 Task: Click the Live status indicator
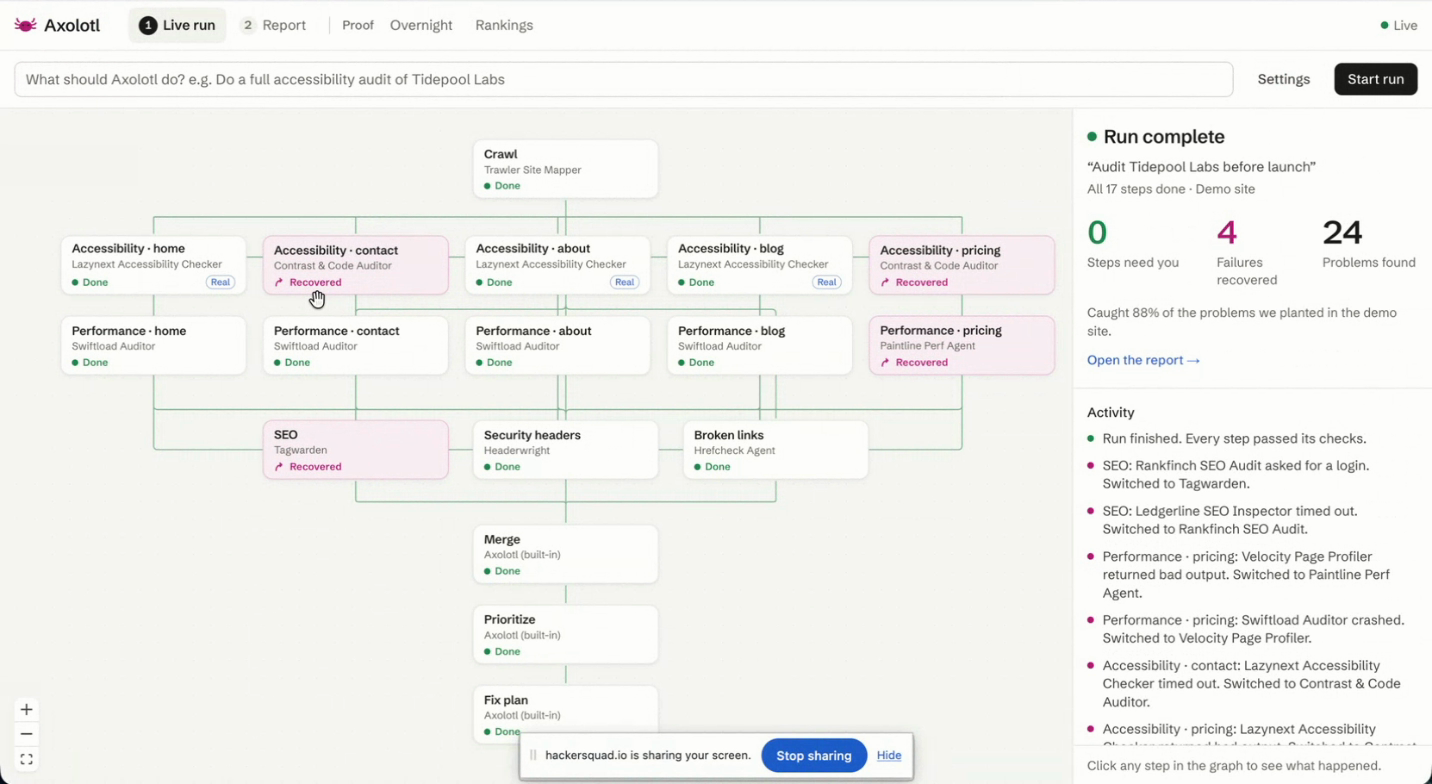click(1399, 25)
